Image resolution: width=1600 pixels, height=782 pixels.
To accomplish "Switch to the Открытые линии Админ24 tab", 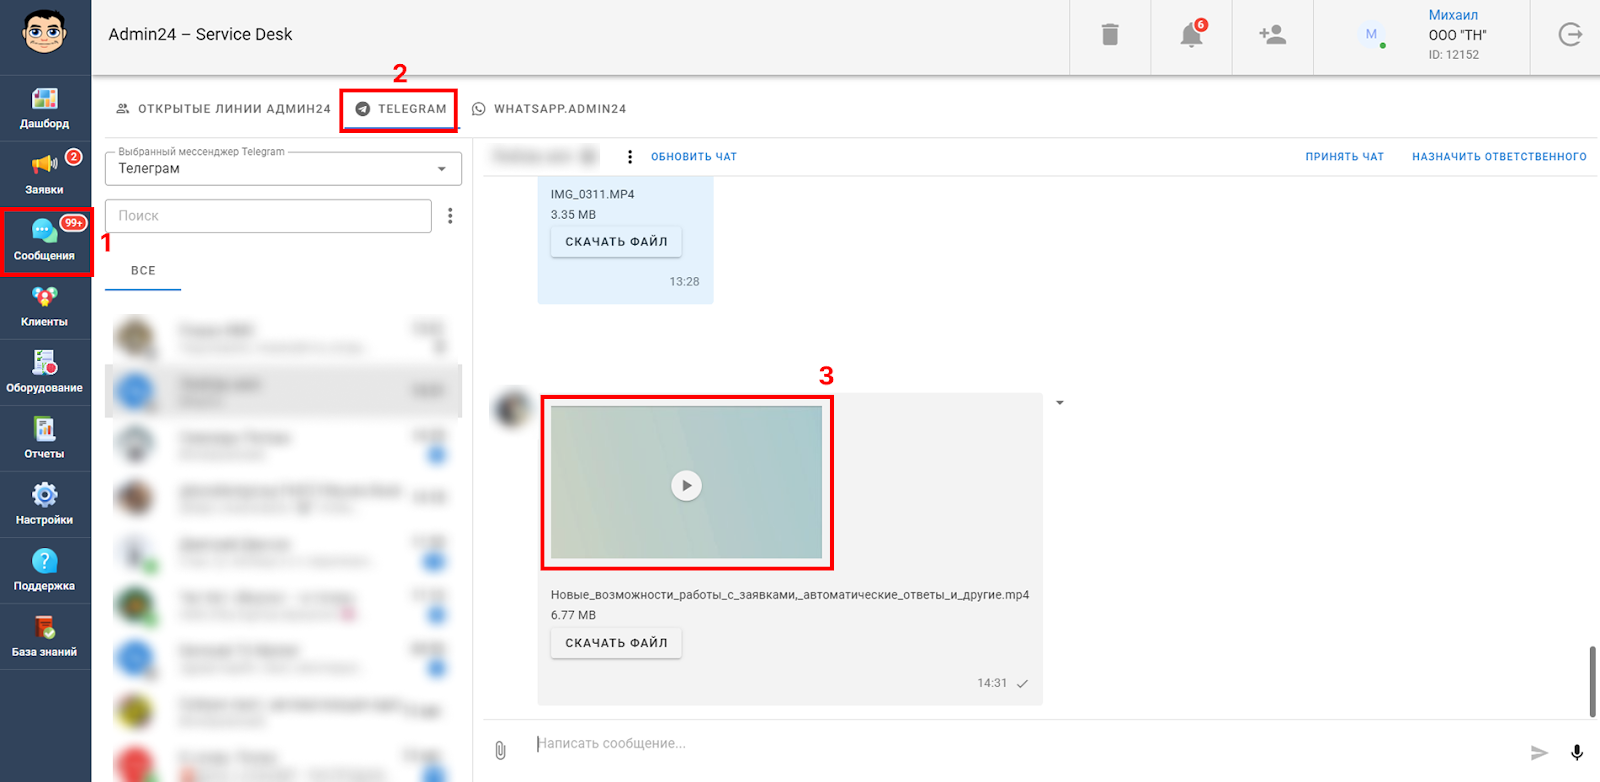I will pos(223,109).
